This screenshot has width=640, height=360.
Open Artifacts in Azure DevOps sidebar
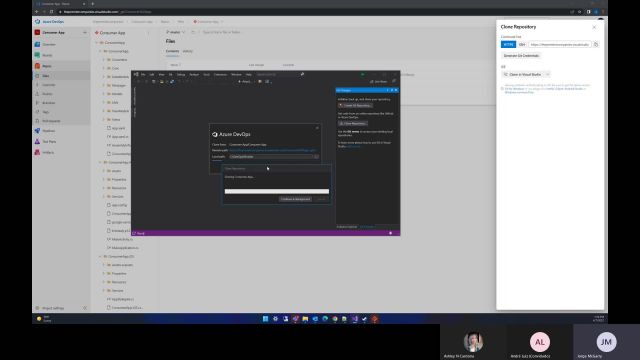coord(48,153)
